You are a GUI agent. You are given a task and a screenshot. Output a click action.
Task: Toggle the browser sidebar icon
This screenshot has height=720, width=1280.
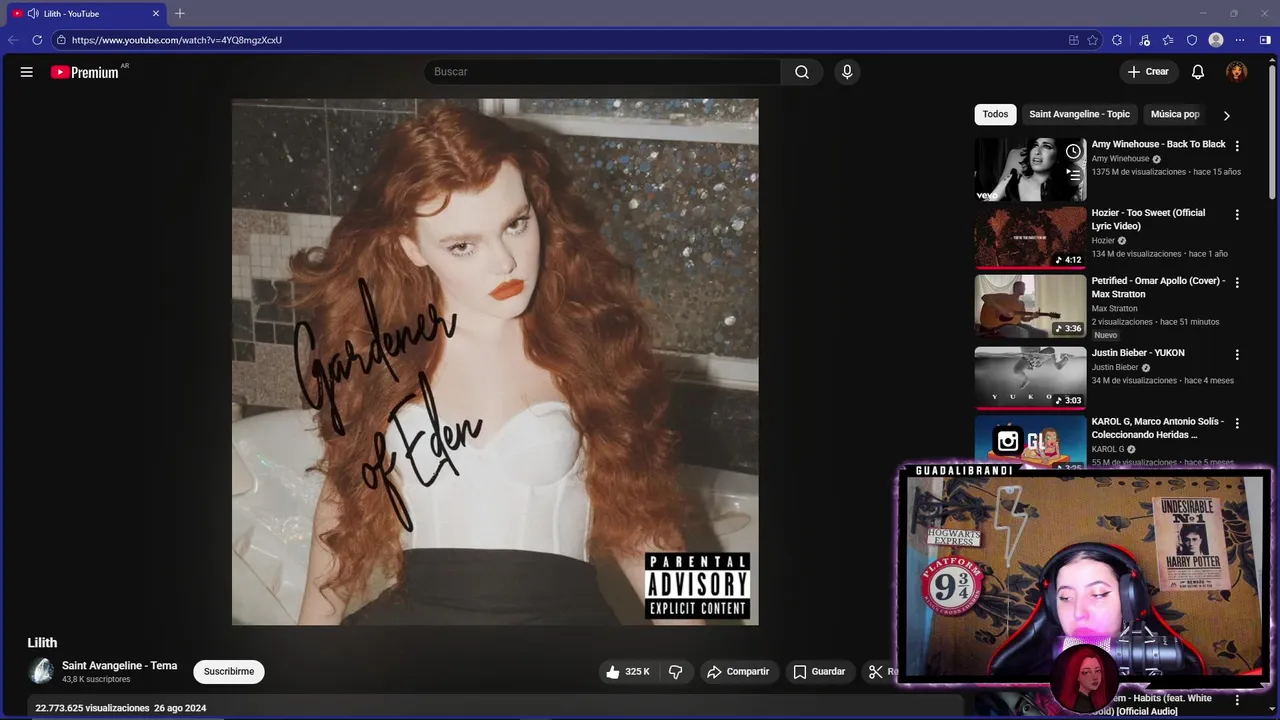1265,40
